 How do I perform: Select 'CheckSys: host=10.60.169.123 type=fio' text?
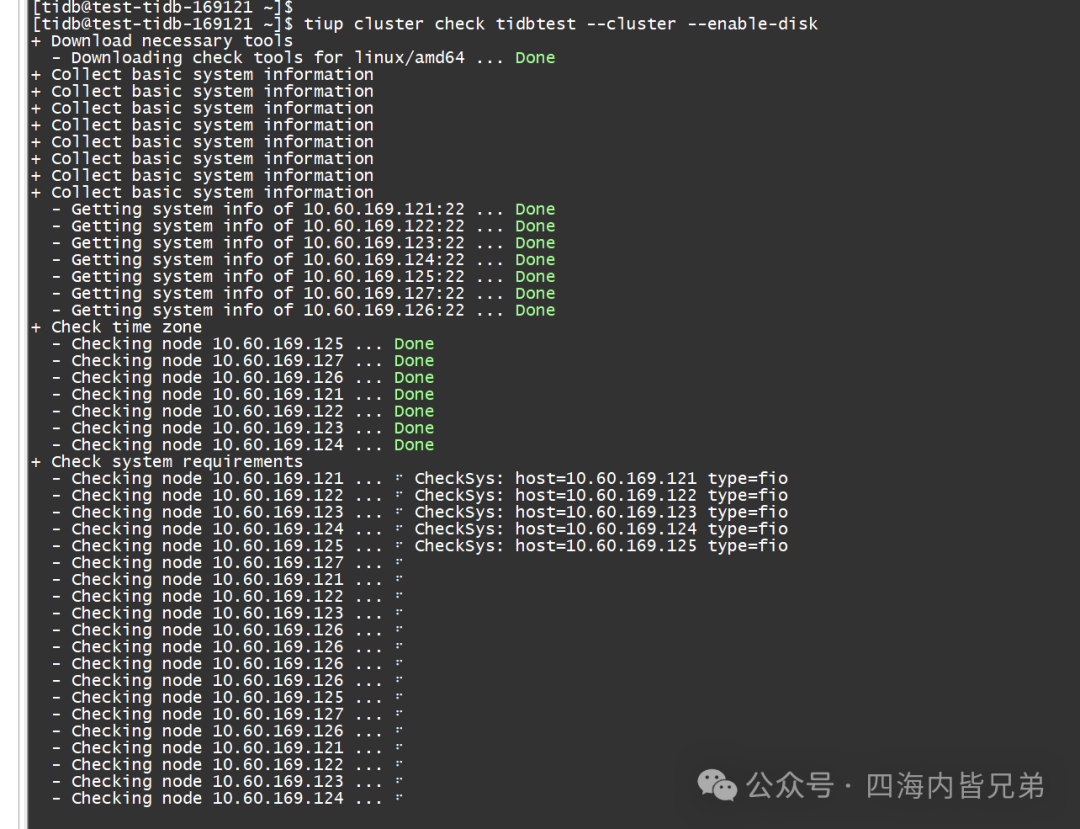[x=601, y=512]
